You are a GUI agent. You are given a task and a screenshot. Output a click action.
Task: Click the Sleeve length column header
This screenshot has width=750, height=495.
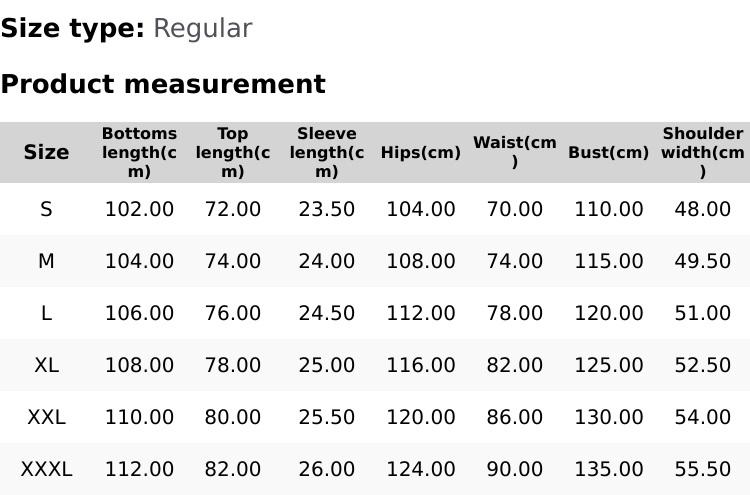(326, 152)
